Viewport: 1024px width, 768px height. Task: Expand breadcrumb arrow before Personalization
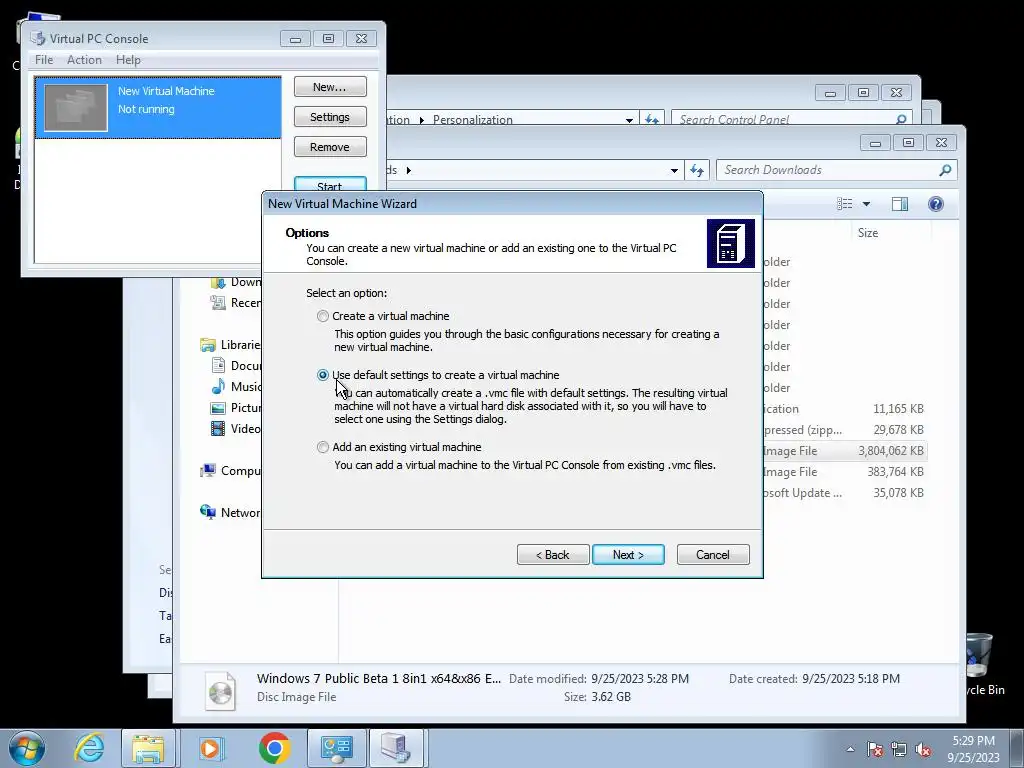coord(421,120)
